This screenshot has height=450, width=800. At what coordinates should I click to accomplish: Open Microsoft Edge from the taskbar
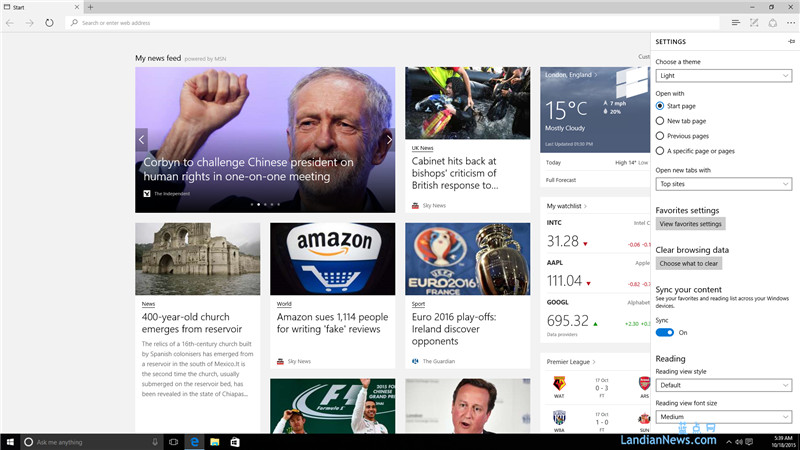pos(194,442)
